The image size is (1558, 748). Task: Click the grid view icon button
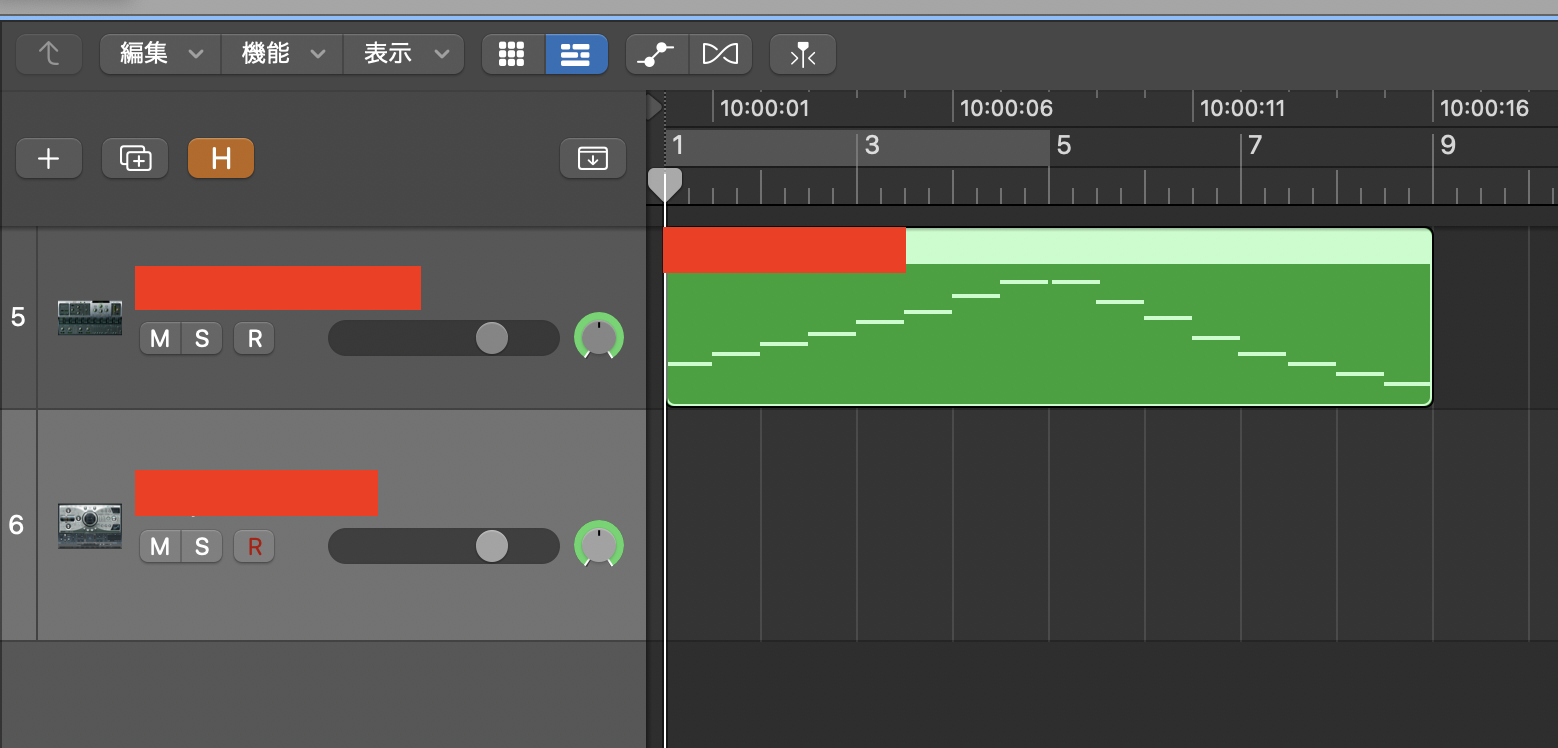pos(512,54)
